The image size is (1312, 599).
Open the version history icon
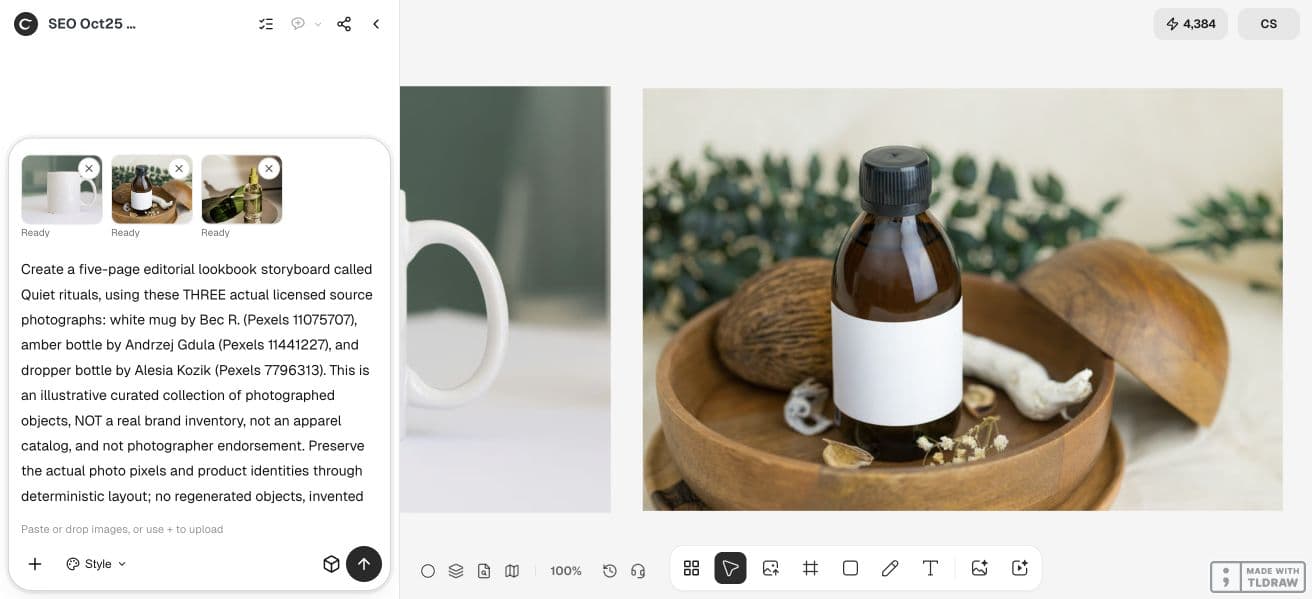pyautogui.click(x=610, y=571)
